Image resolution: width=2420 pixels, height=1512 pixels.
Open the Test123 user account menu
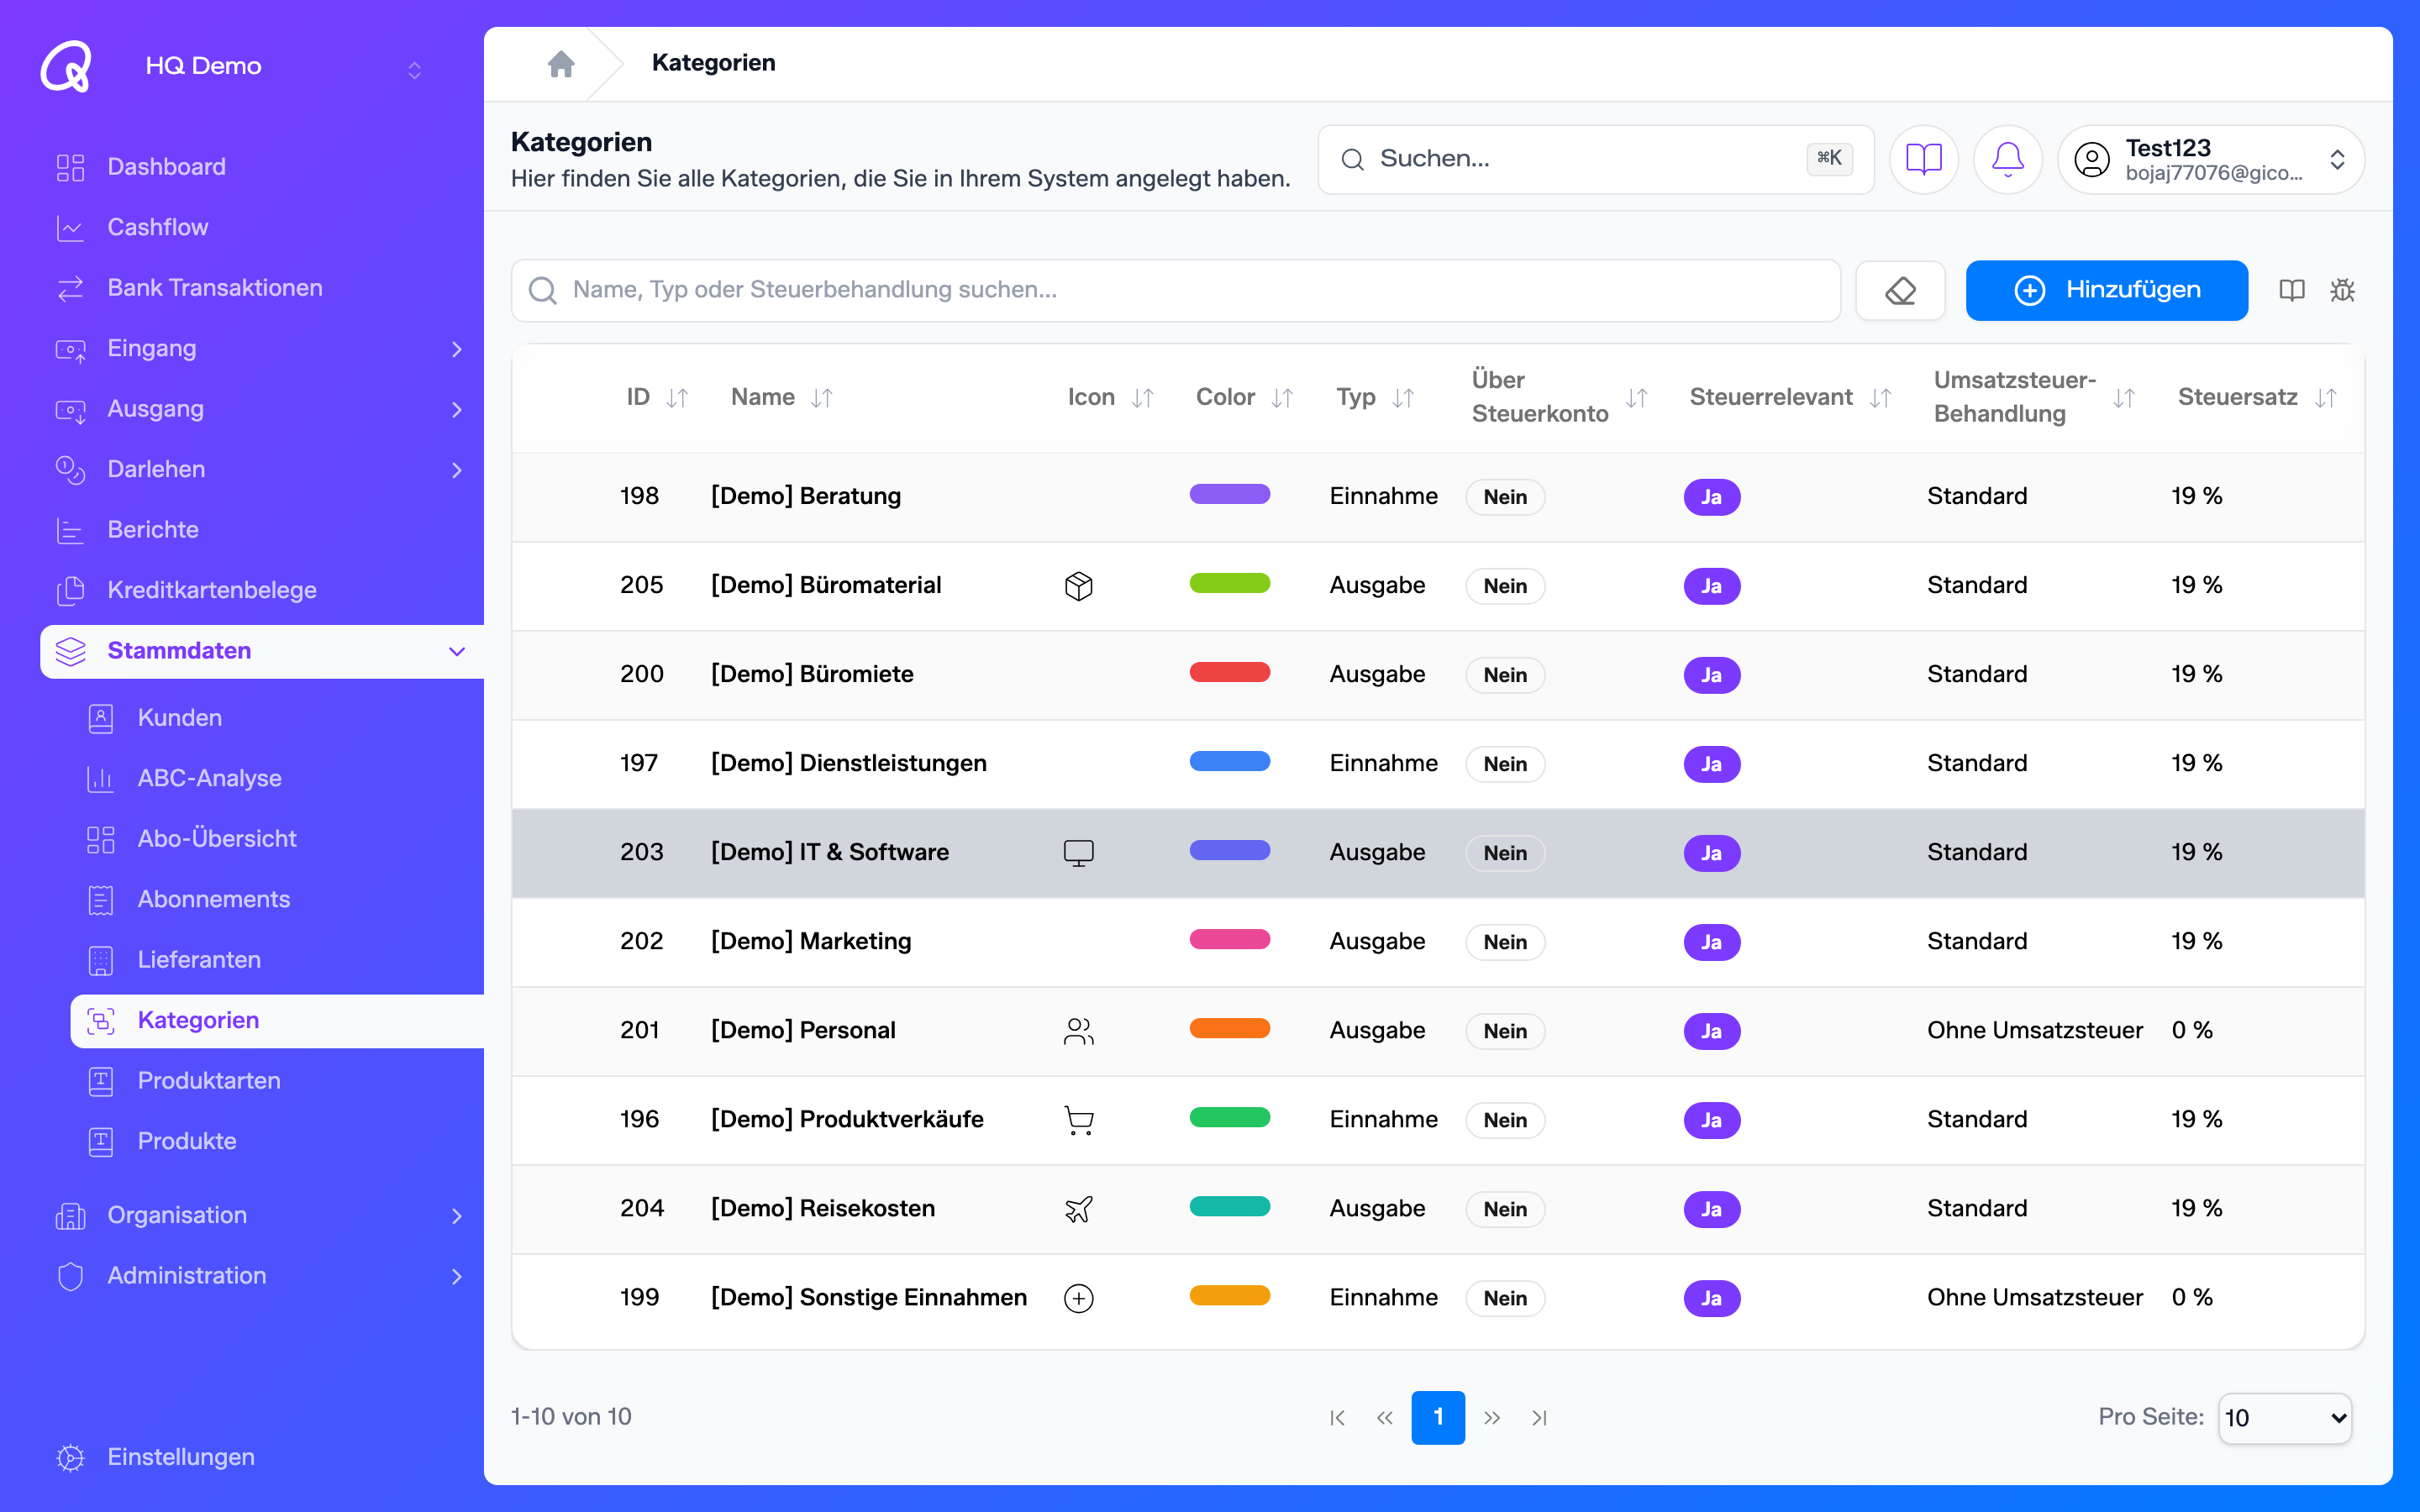(x=2211, y=159)
